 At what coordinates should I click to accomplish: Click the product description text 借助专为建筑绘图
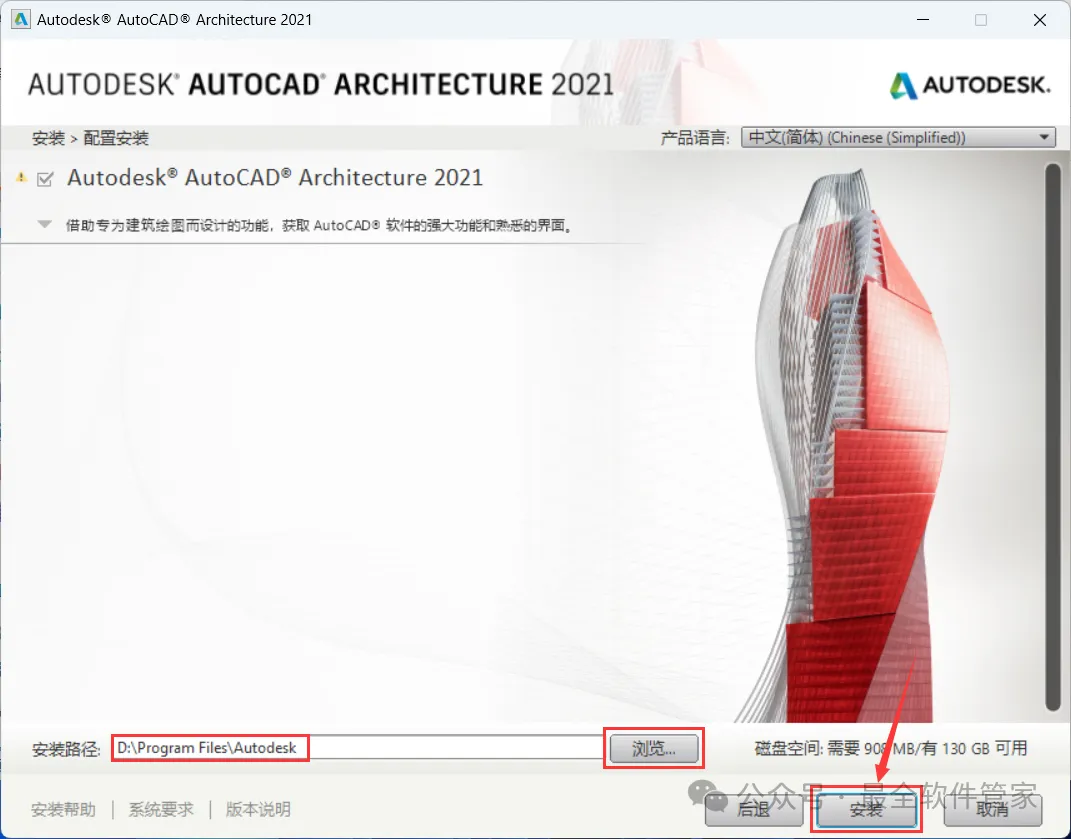319,225
